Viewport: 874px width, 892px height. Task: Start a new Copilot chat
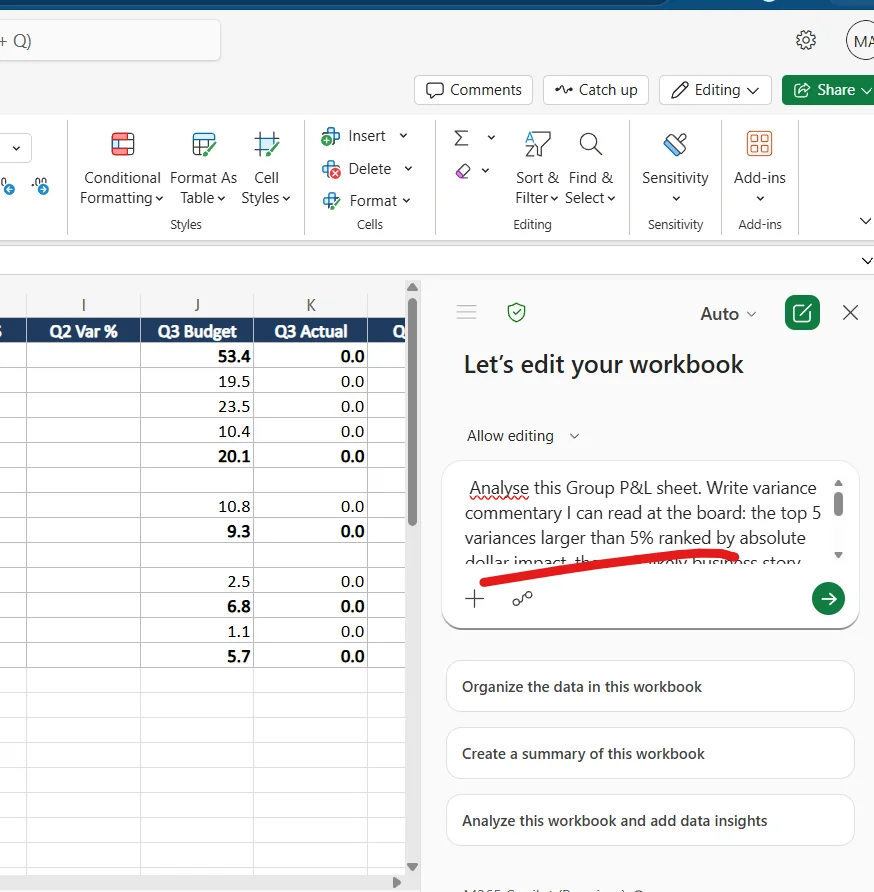802,313
